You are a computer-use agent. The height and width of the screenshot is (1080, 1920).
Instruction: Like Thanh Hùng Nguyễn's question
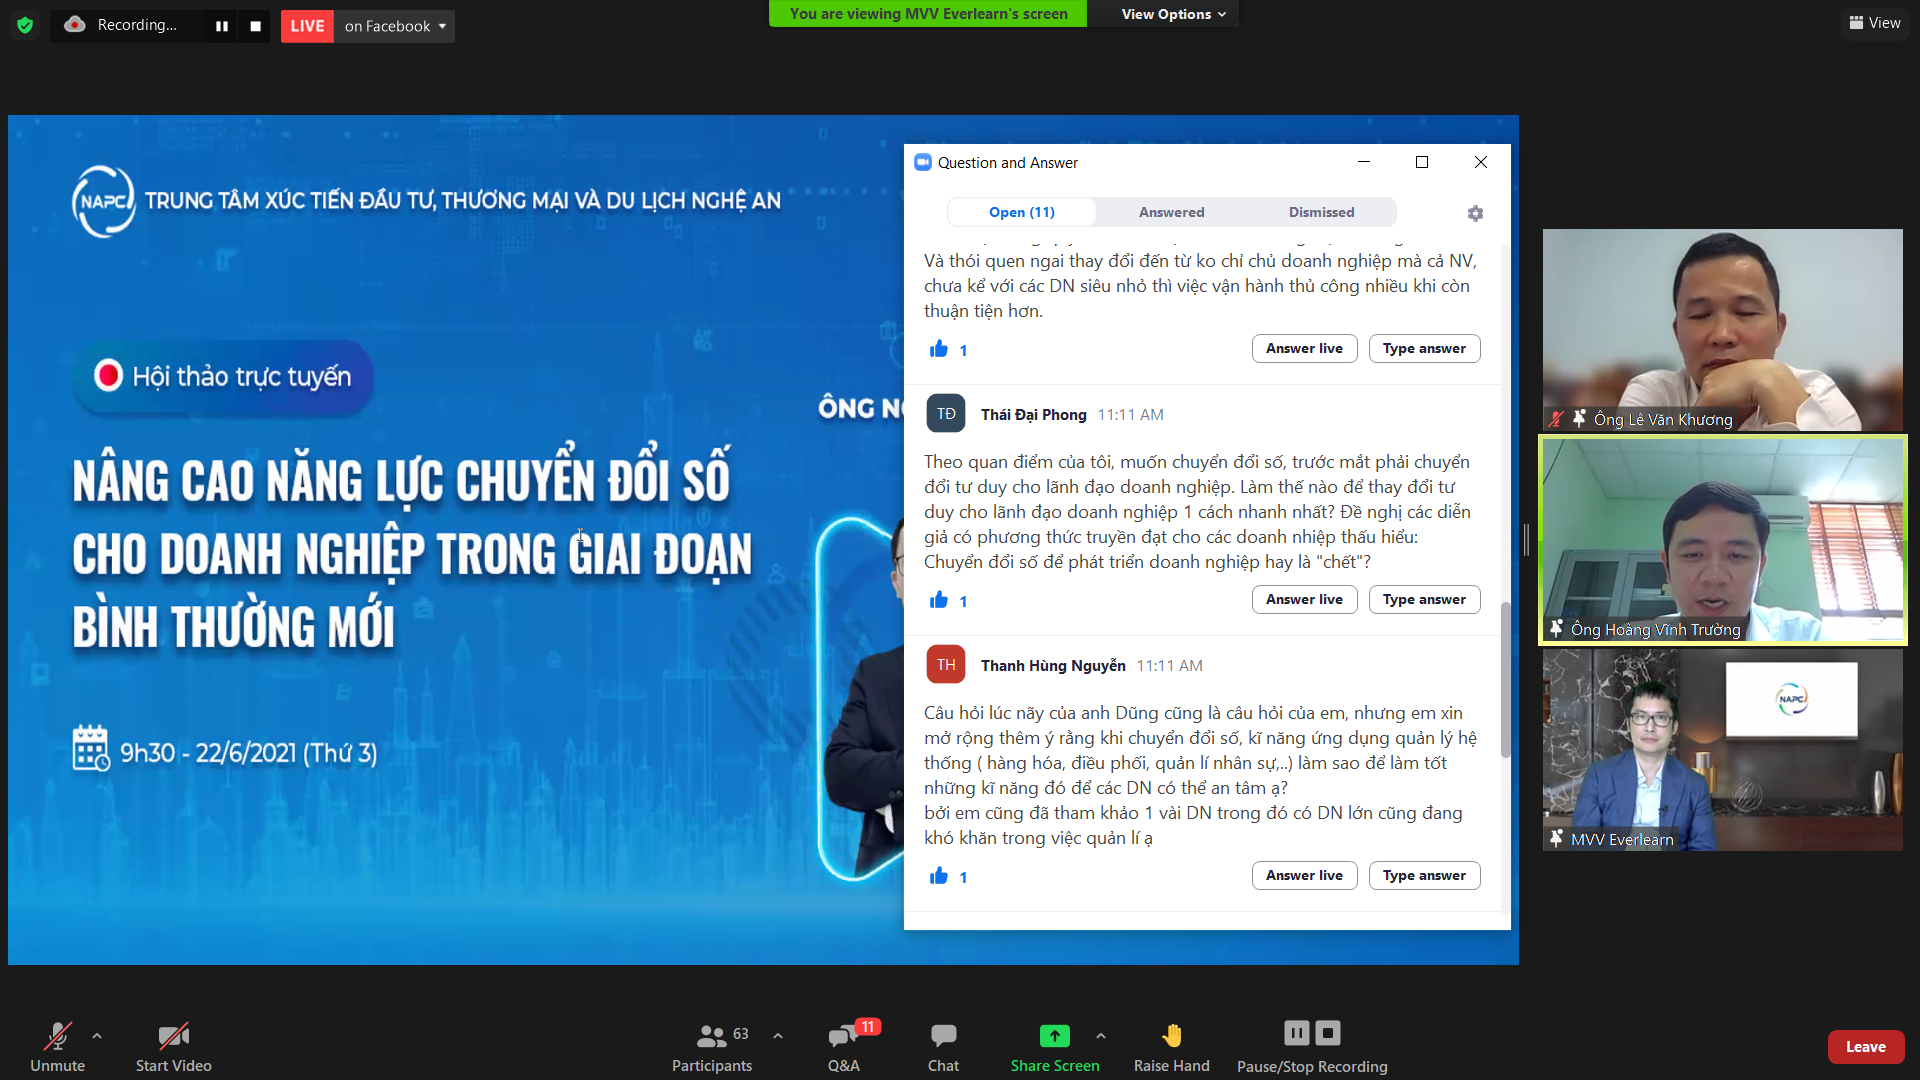coord(939,876)
